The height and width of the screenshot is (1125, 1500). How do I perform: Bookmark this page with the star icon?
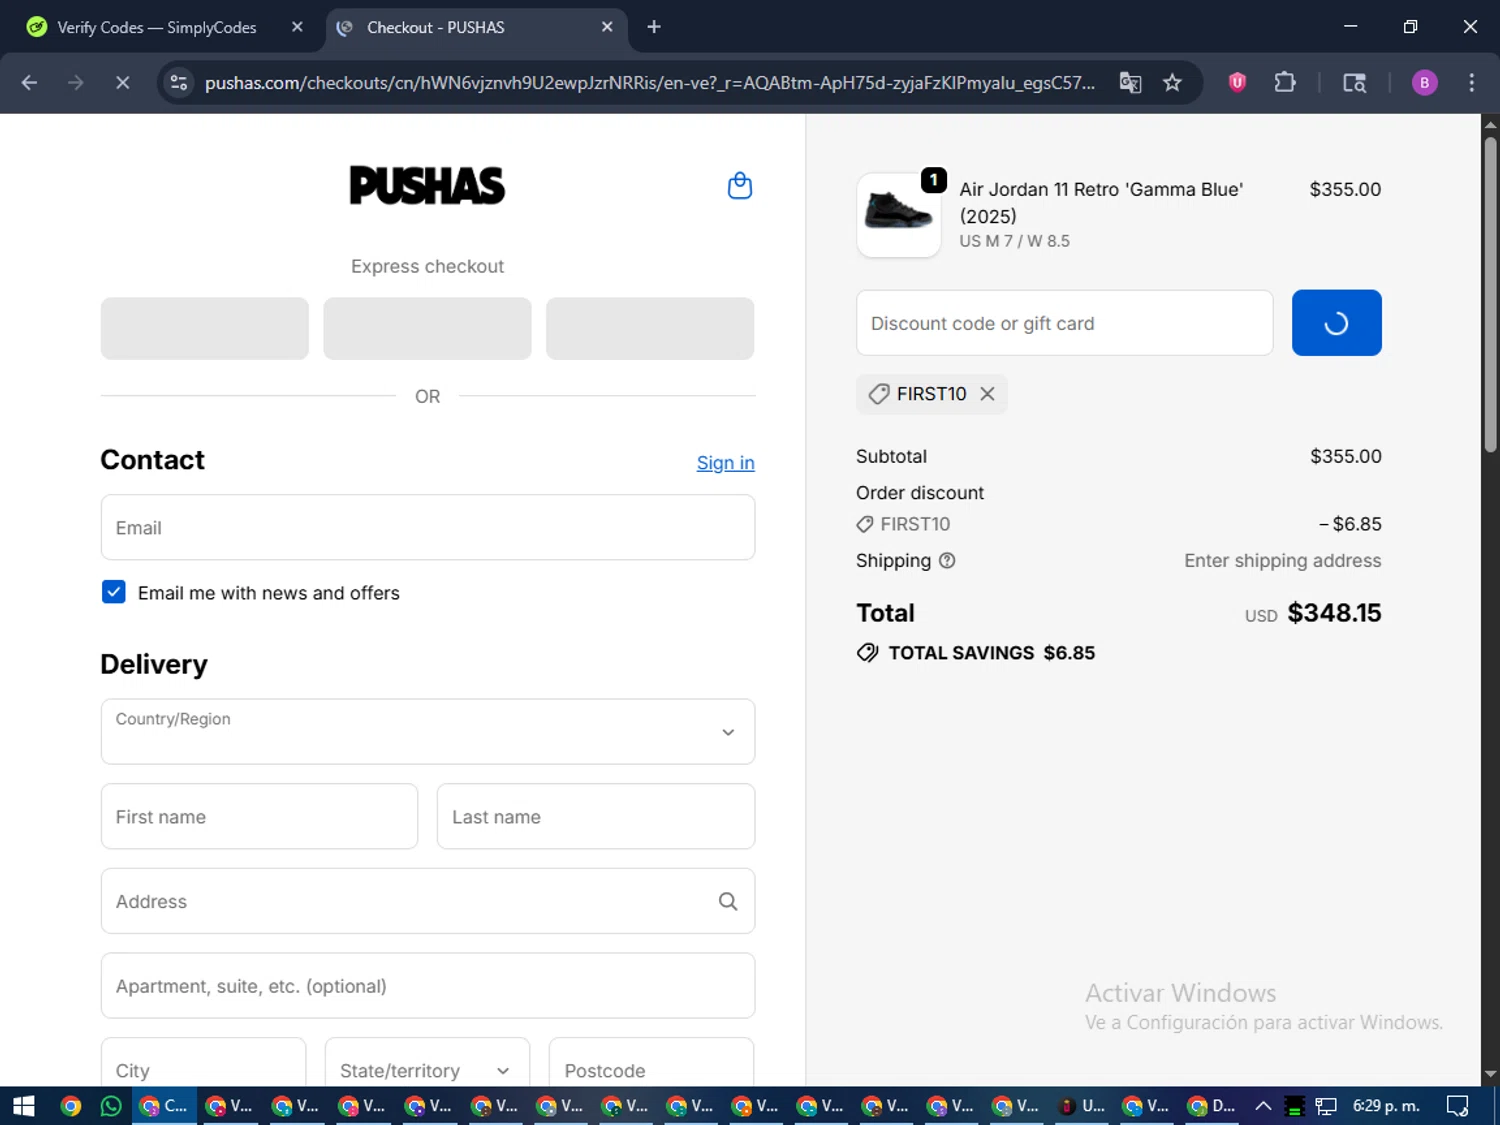(1172, 83)
